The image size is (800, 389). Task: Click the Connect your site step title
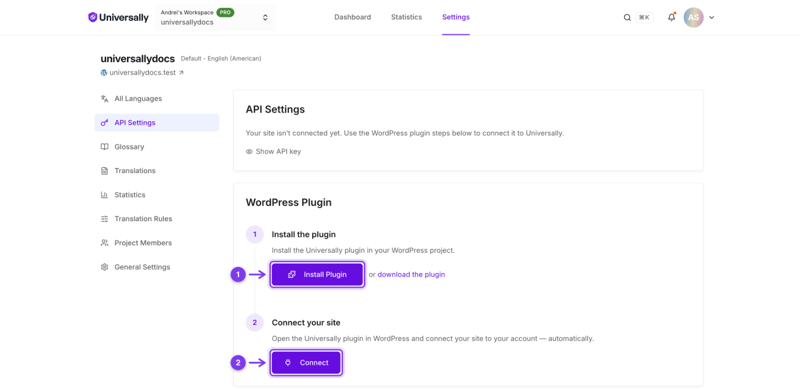pos(306,323)
